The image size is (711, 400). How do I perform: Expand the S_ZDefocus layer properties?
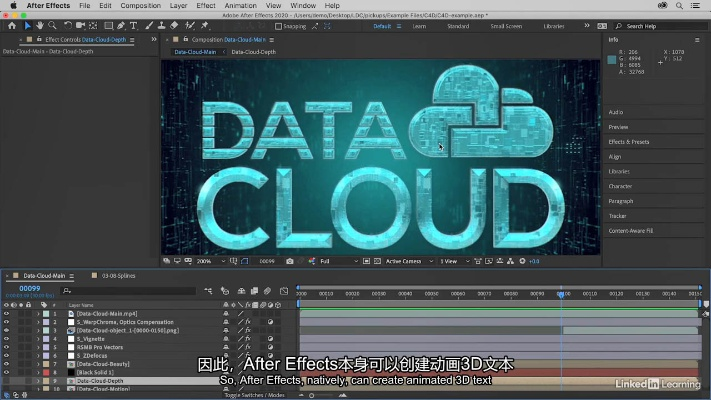pyautogui.click(x=38, y=356)
